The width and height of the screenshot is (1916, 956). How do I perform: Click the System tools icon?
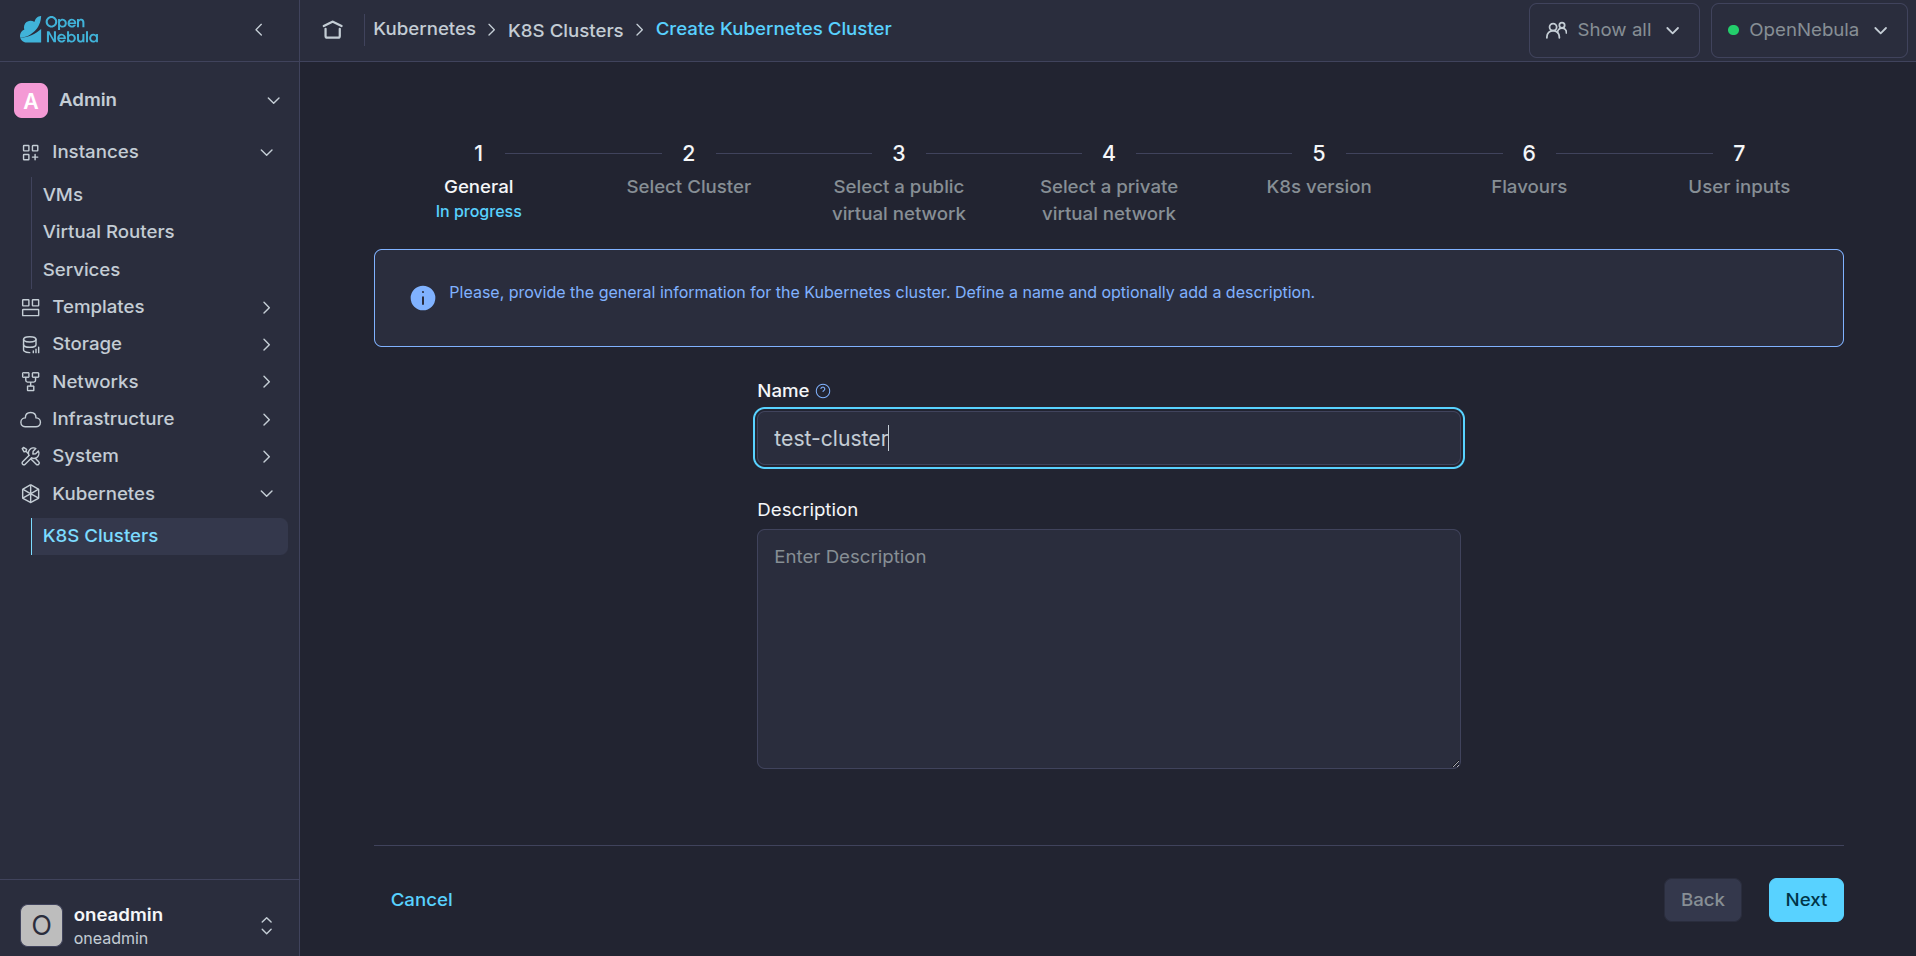pyautogui.click(x=31, y=456)
